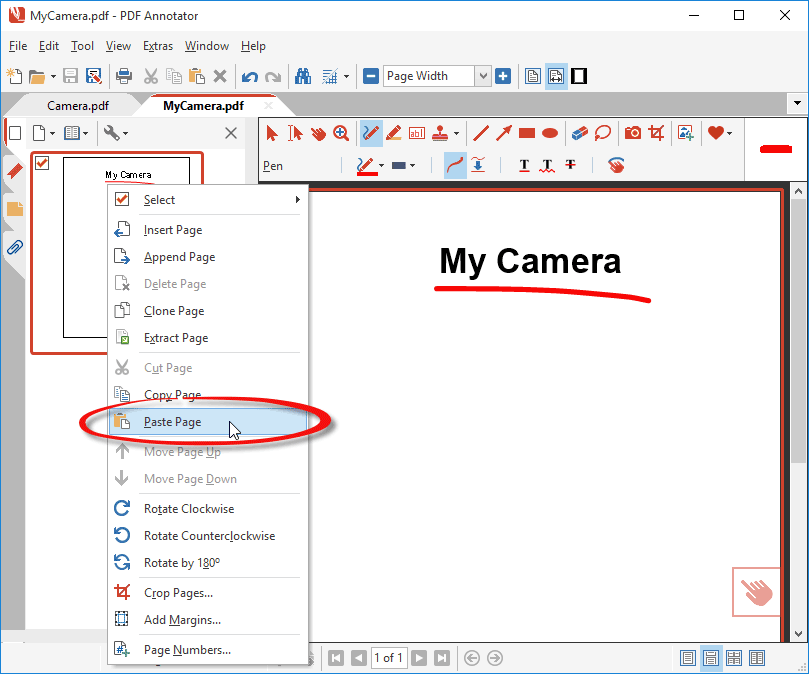
Task: Toggle the side-by-side pages layout view
Action: (x=757, y=657)
